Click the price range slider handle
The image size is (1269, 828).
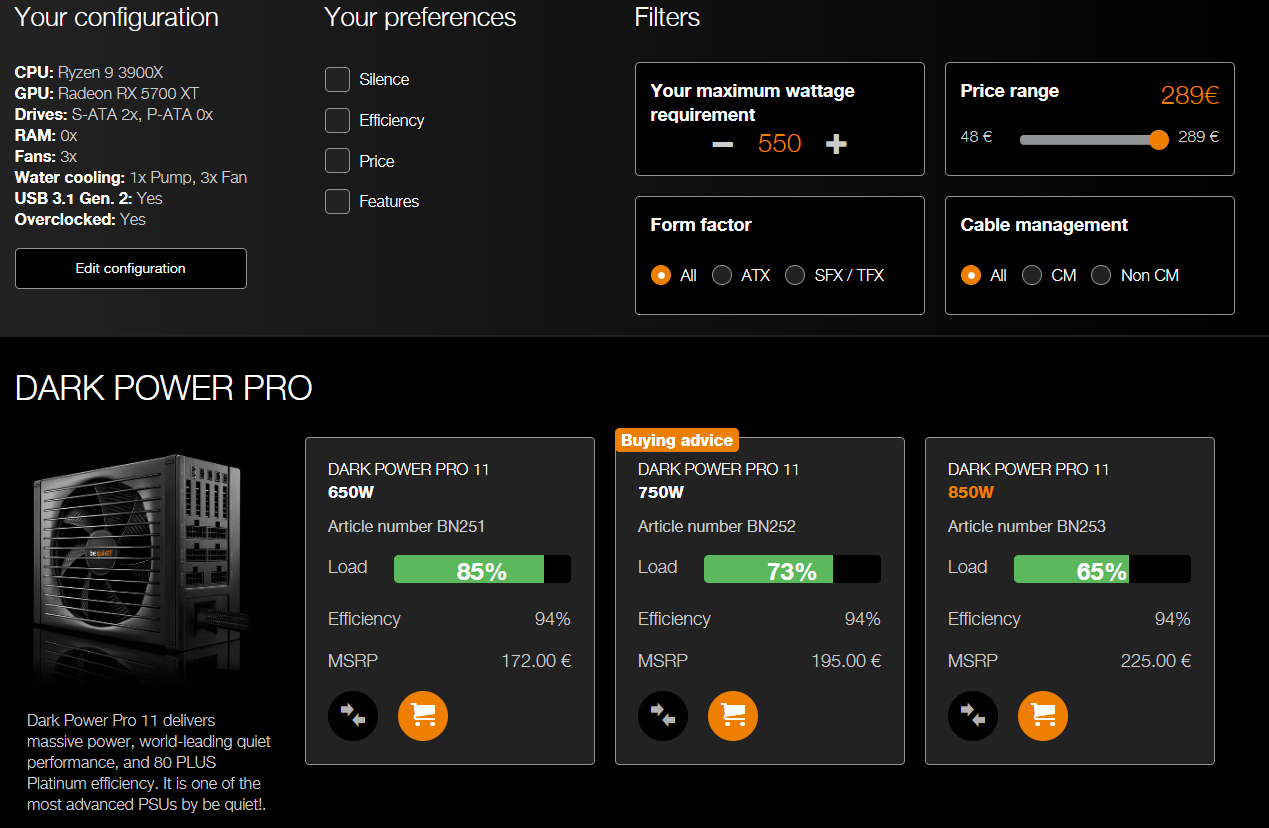click(1159, 140)
